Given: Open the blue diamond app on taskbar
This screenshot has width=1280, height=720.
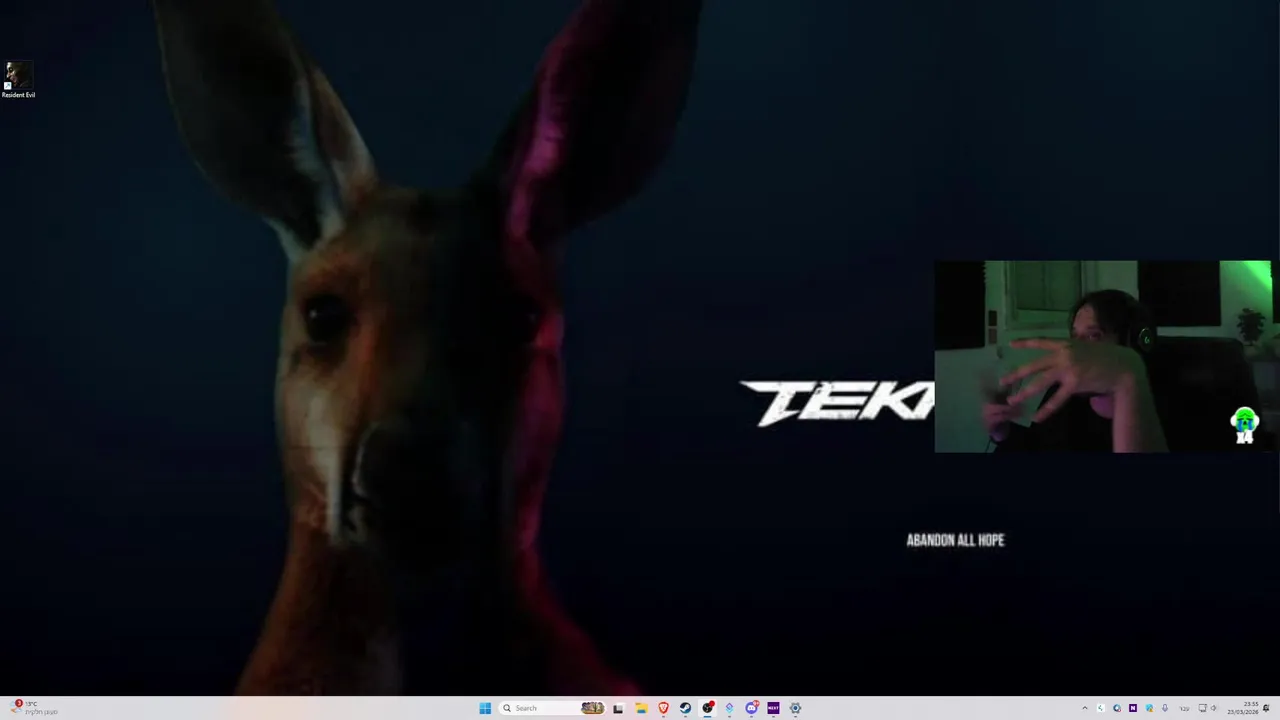Looking at the screenshot, I should point(729,708).
